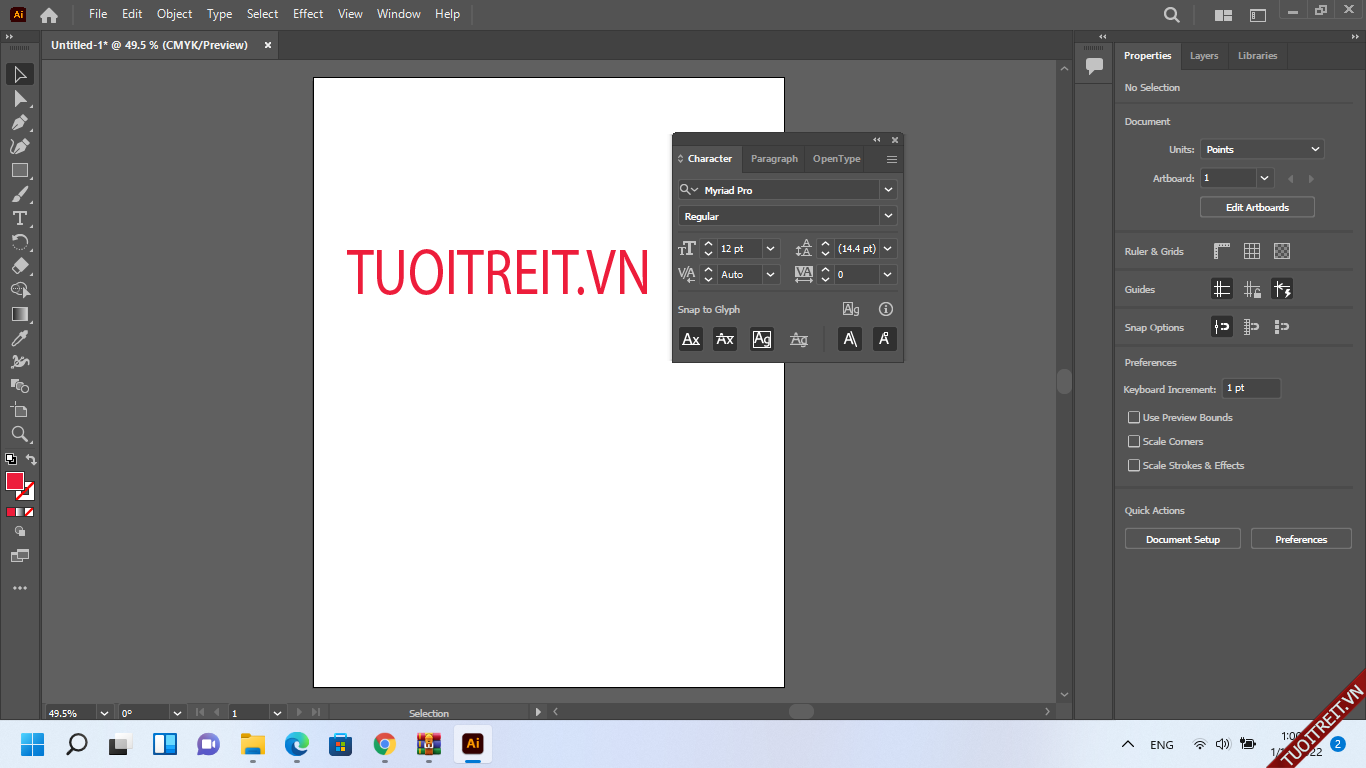Choose the Rectangle tool
This screenshot has width=1366, height=768.
point(19,170)
